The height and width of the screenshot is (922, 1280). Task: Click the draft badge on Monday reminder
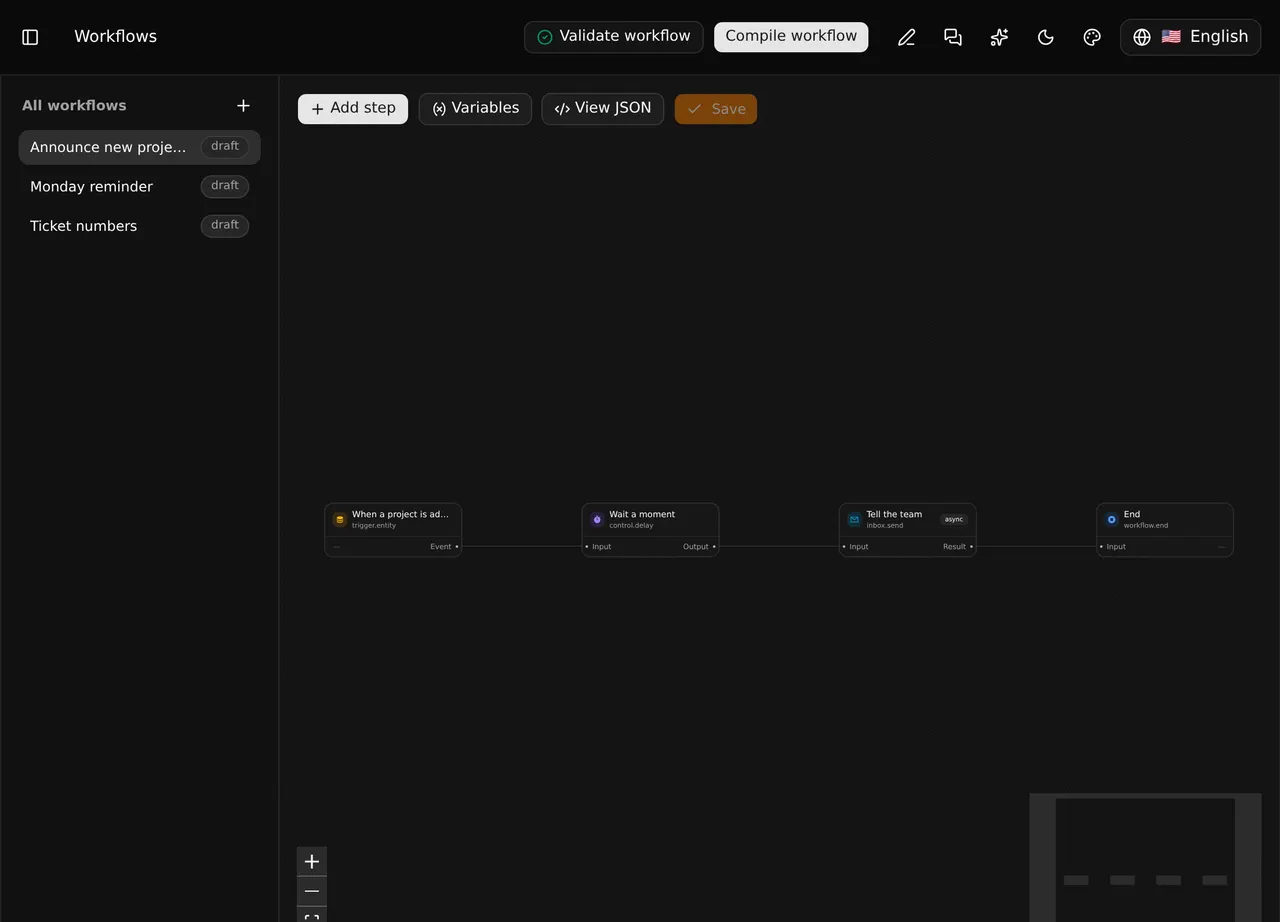(225, 186)
